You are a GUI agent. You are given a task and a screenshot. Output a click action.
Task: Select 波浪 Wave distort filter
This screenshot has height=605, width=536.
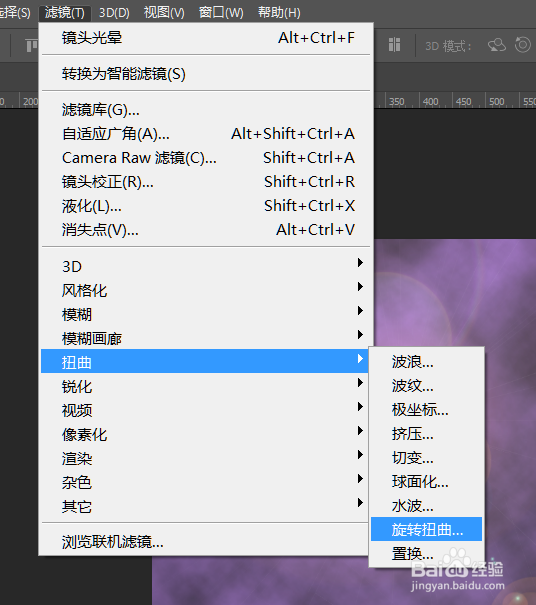426,362
